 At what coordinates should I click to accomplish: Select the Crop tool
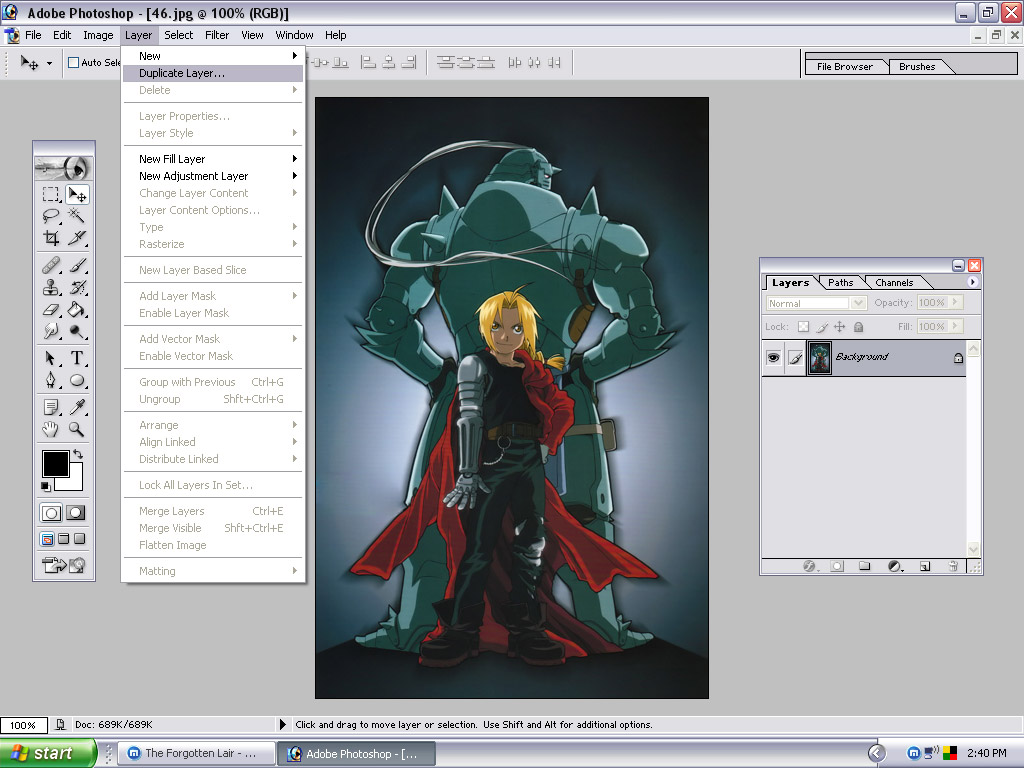51,238
